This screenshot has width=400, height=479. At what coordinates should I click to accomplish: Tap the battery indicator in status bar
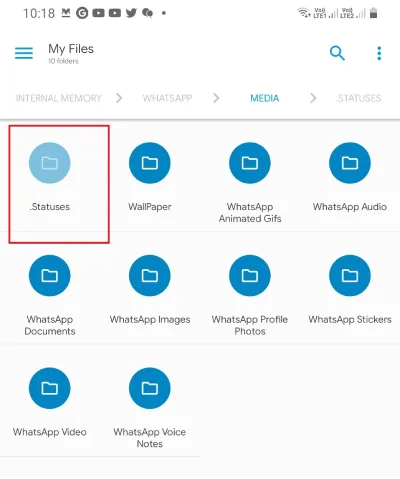coord(374,13)
